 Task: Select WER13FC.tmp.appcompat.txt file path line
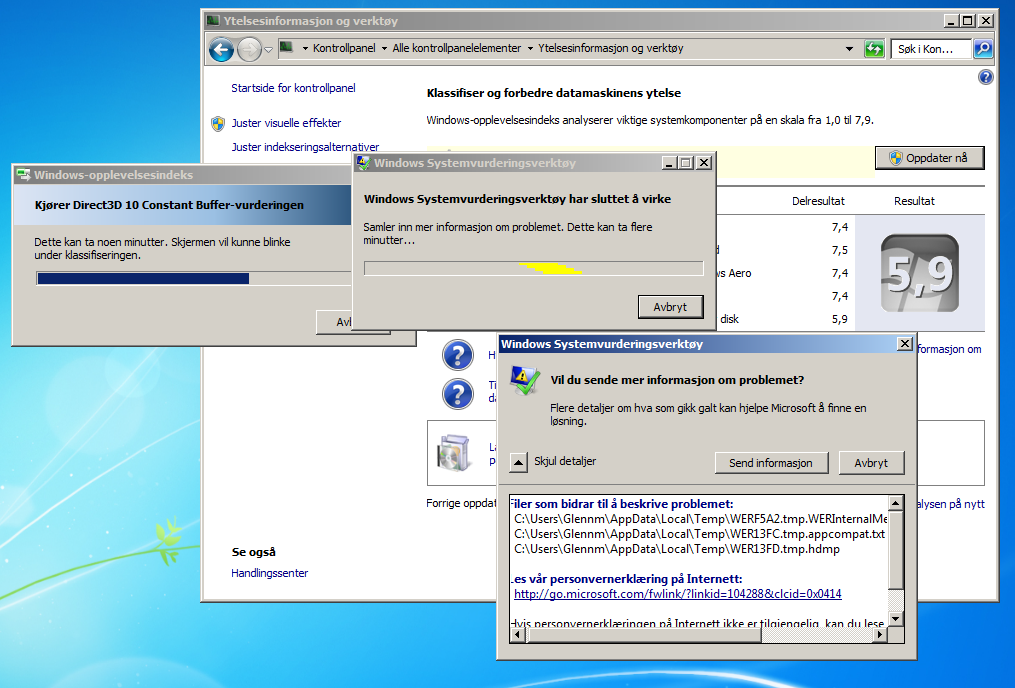click(699, 534)
